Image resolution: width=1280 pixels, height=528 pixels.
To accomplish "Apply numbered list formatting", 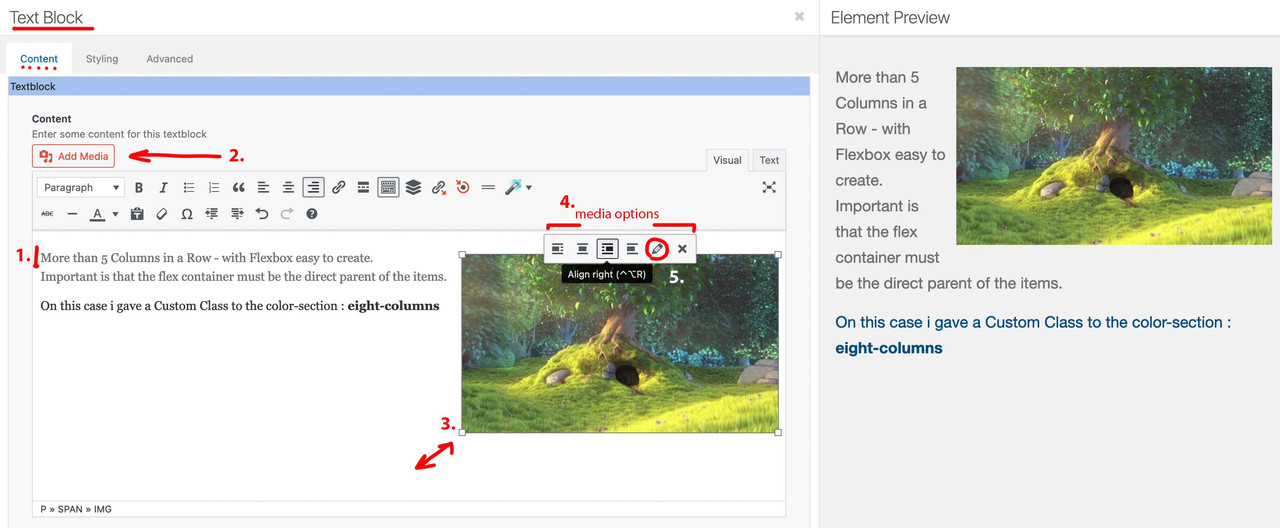I will (x=214, y=187).
